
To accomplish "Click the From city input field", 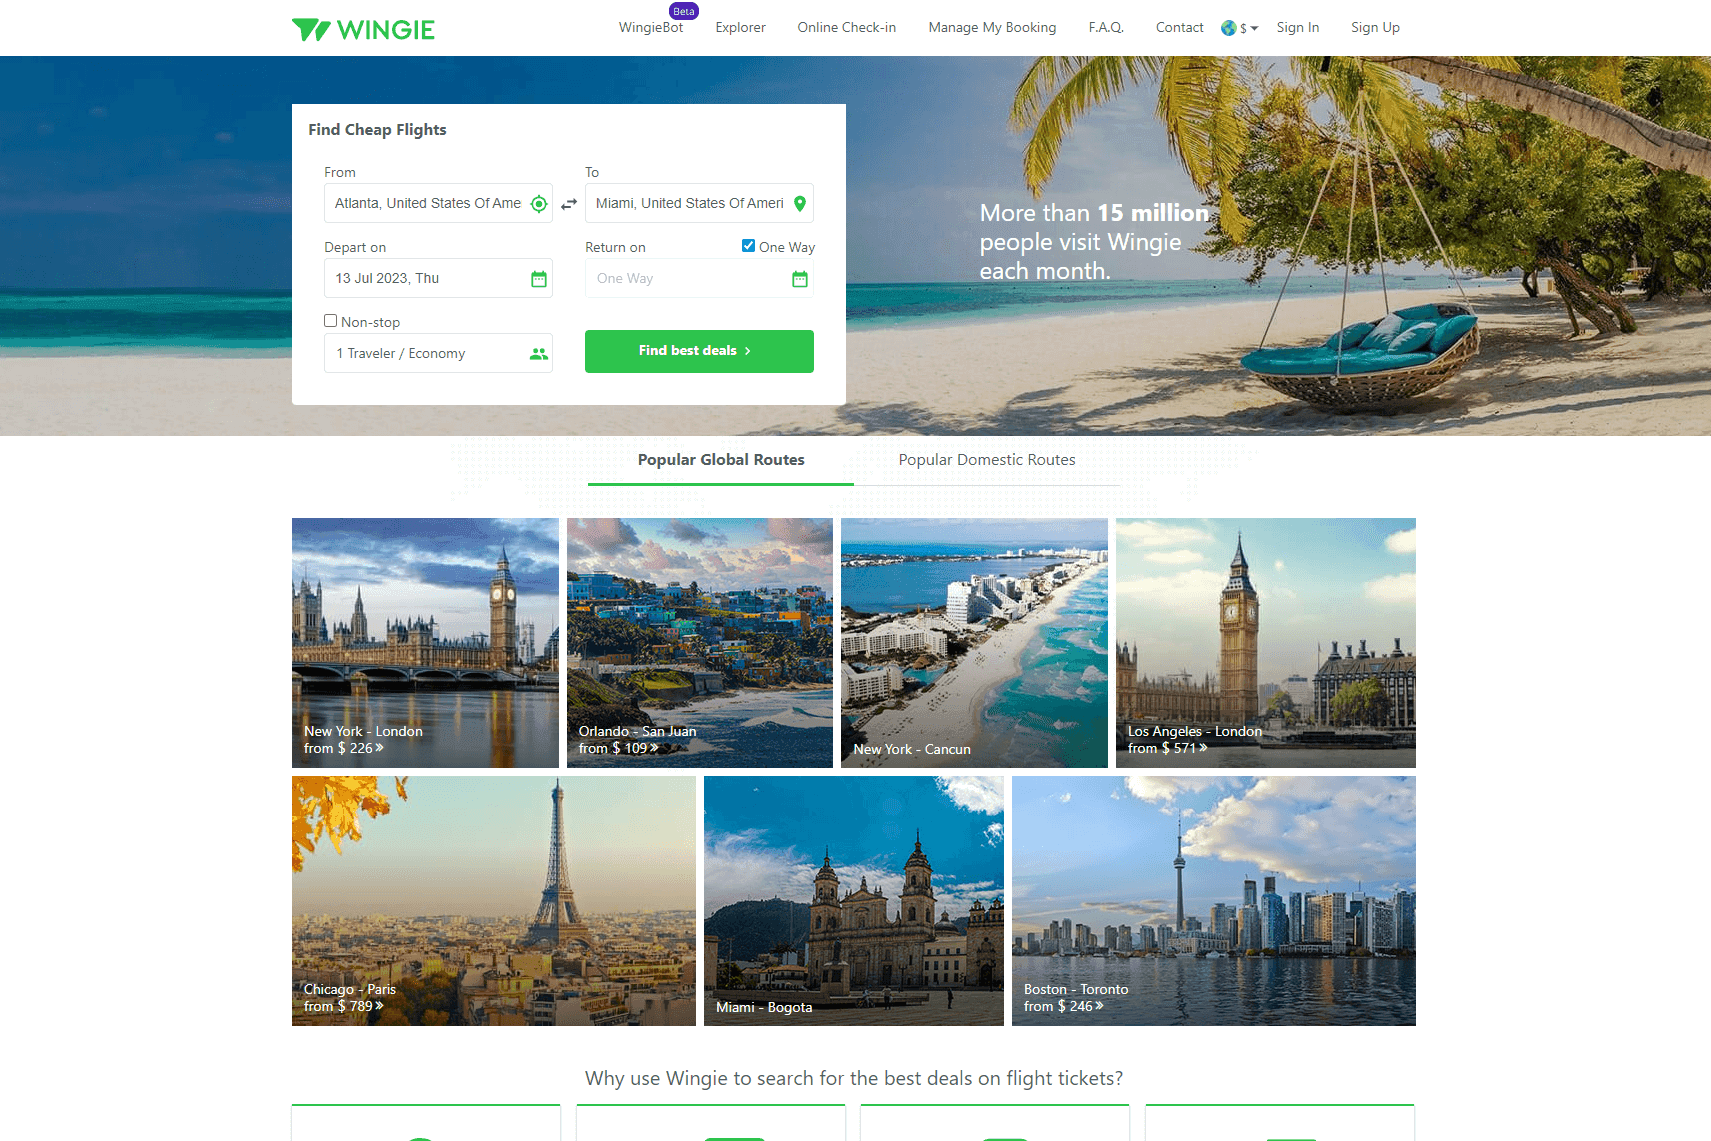I will click(438, 203).
